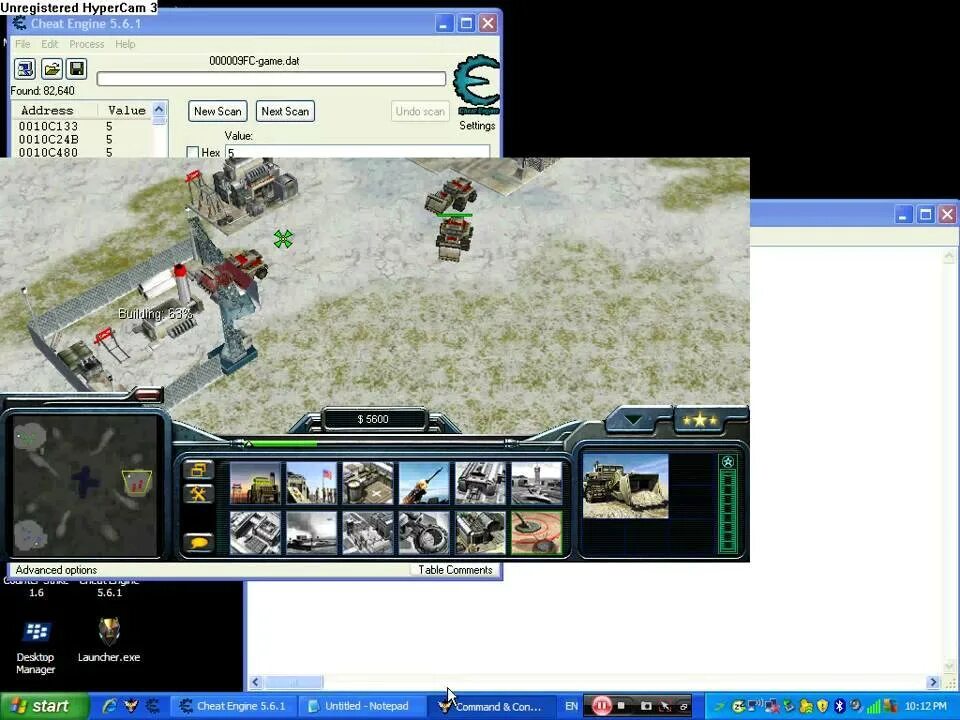Screen dimensions: 960x720
Task: Select the airfield control tower build icon
Action: pyautogui.click(x=536, y=483)
